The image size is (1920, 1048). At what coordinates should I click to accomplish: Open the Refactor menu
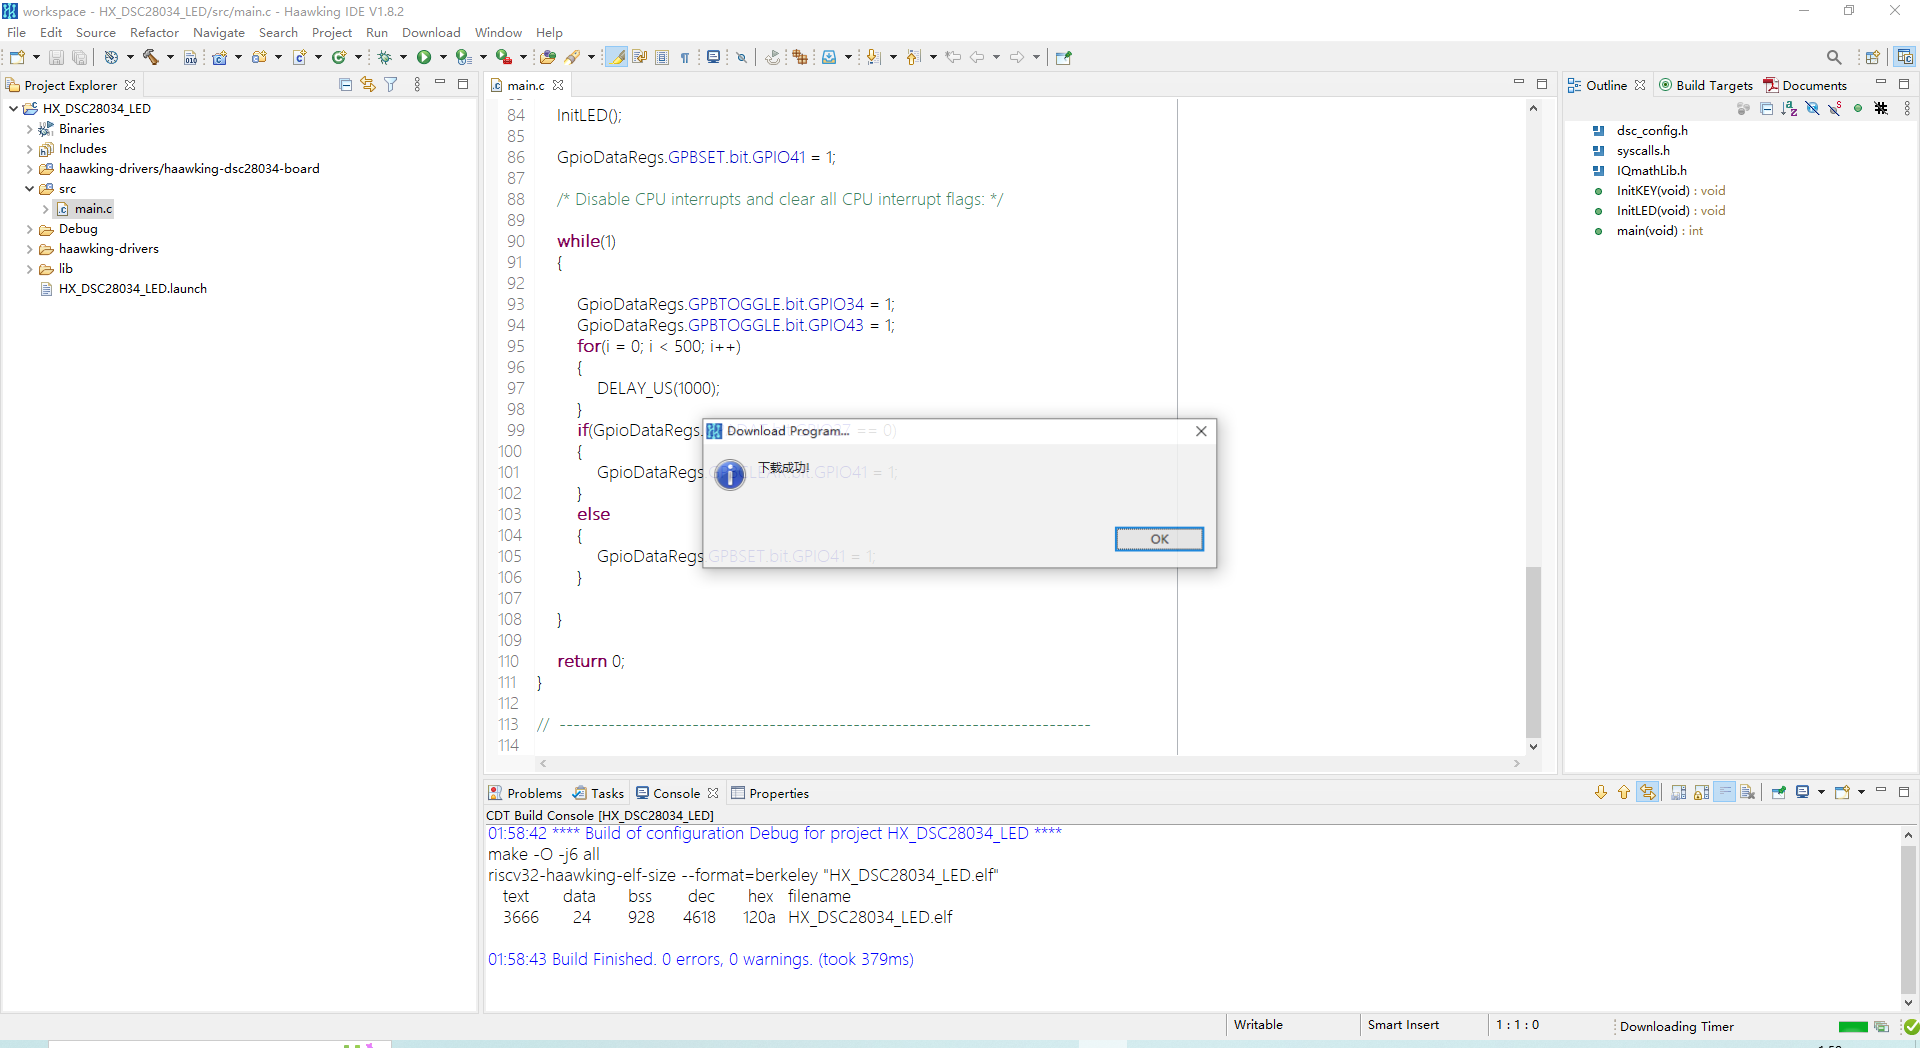[x=154, y=33]
